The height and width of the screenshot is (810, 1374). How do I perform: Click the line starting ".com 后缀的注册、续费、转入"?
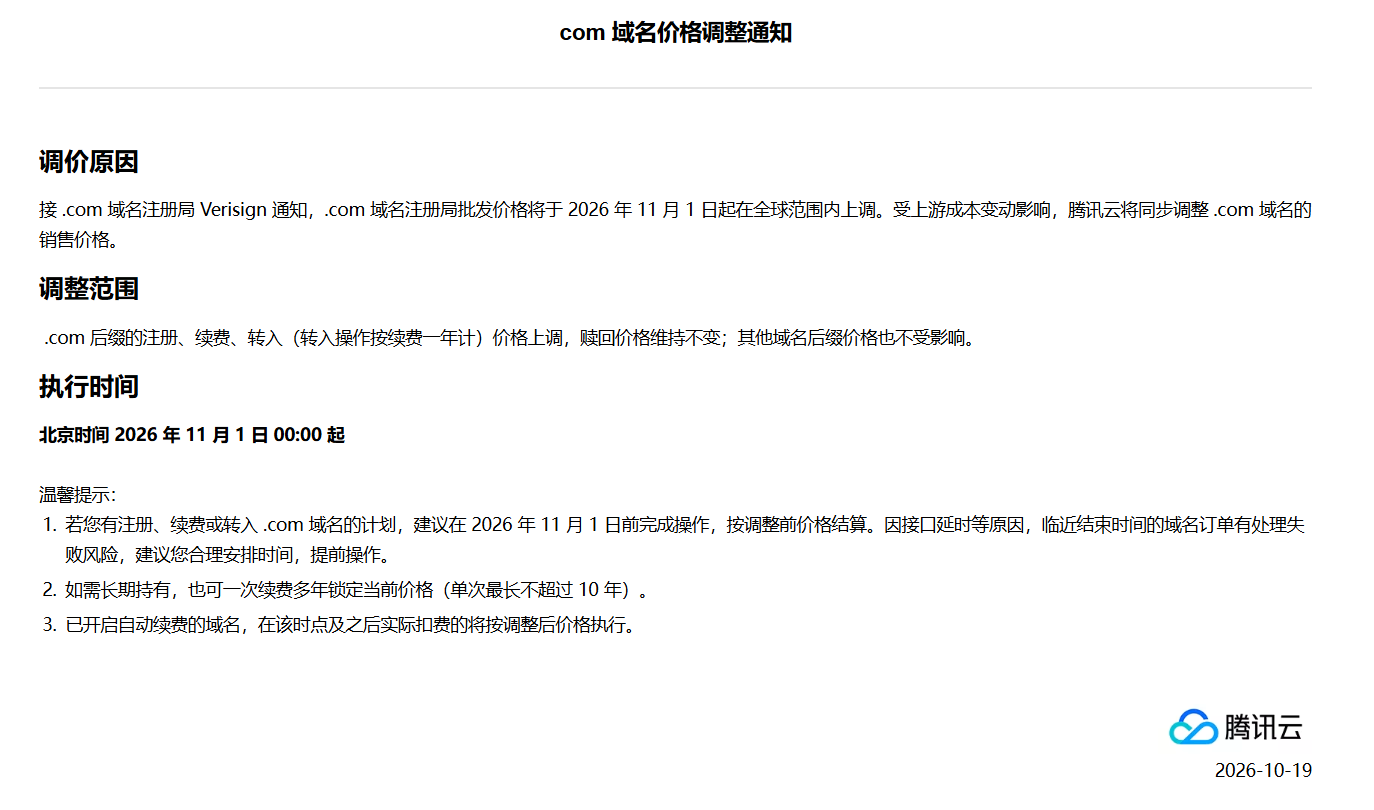point(509,338)
